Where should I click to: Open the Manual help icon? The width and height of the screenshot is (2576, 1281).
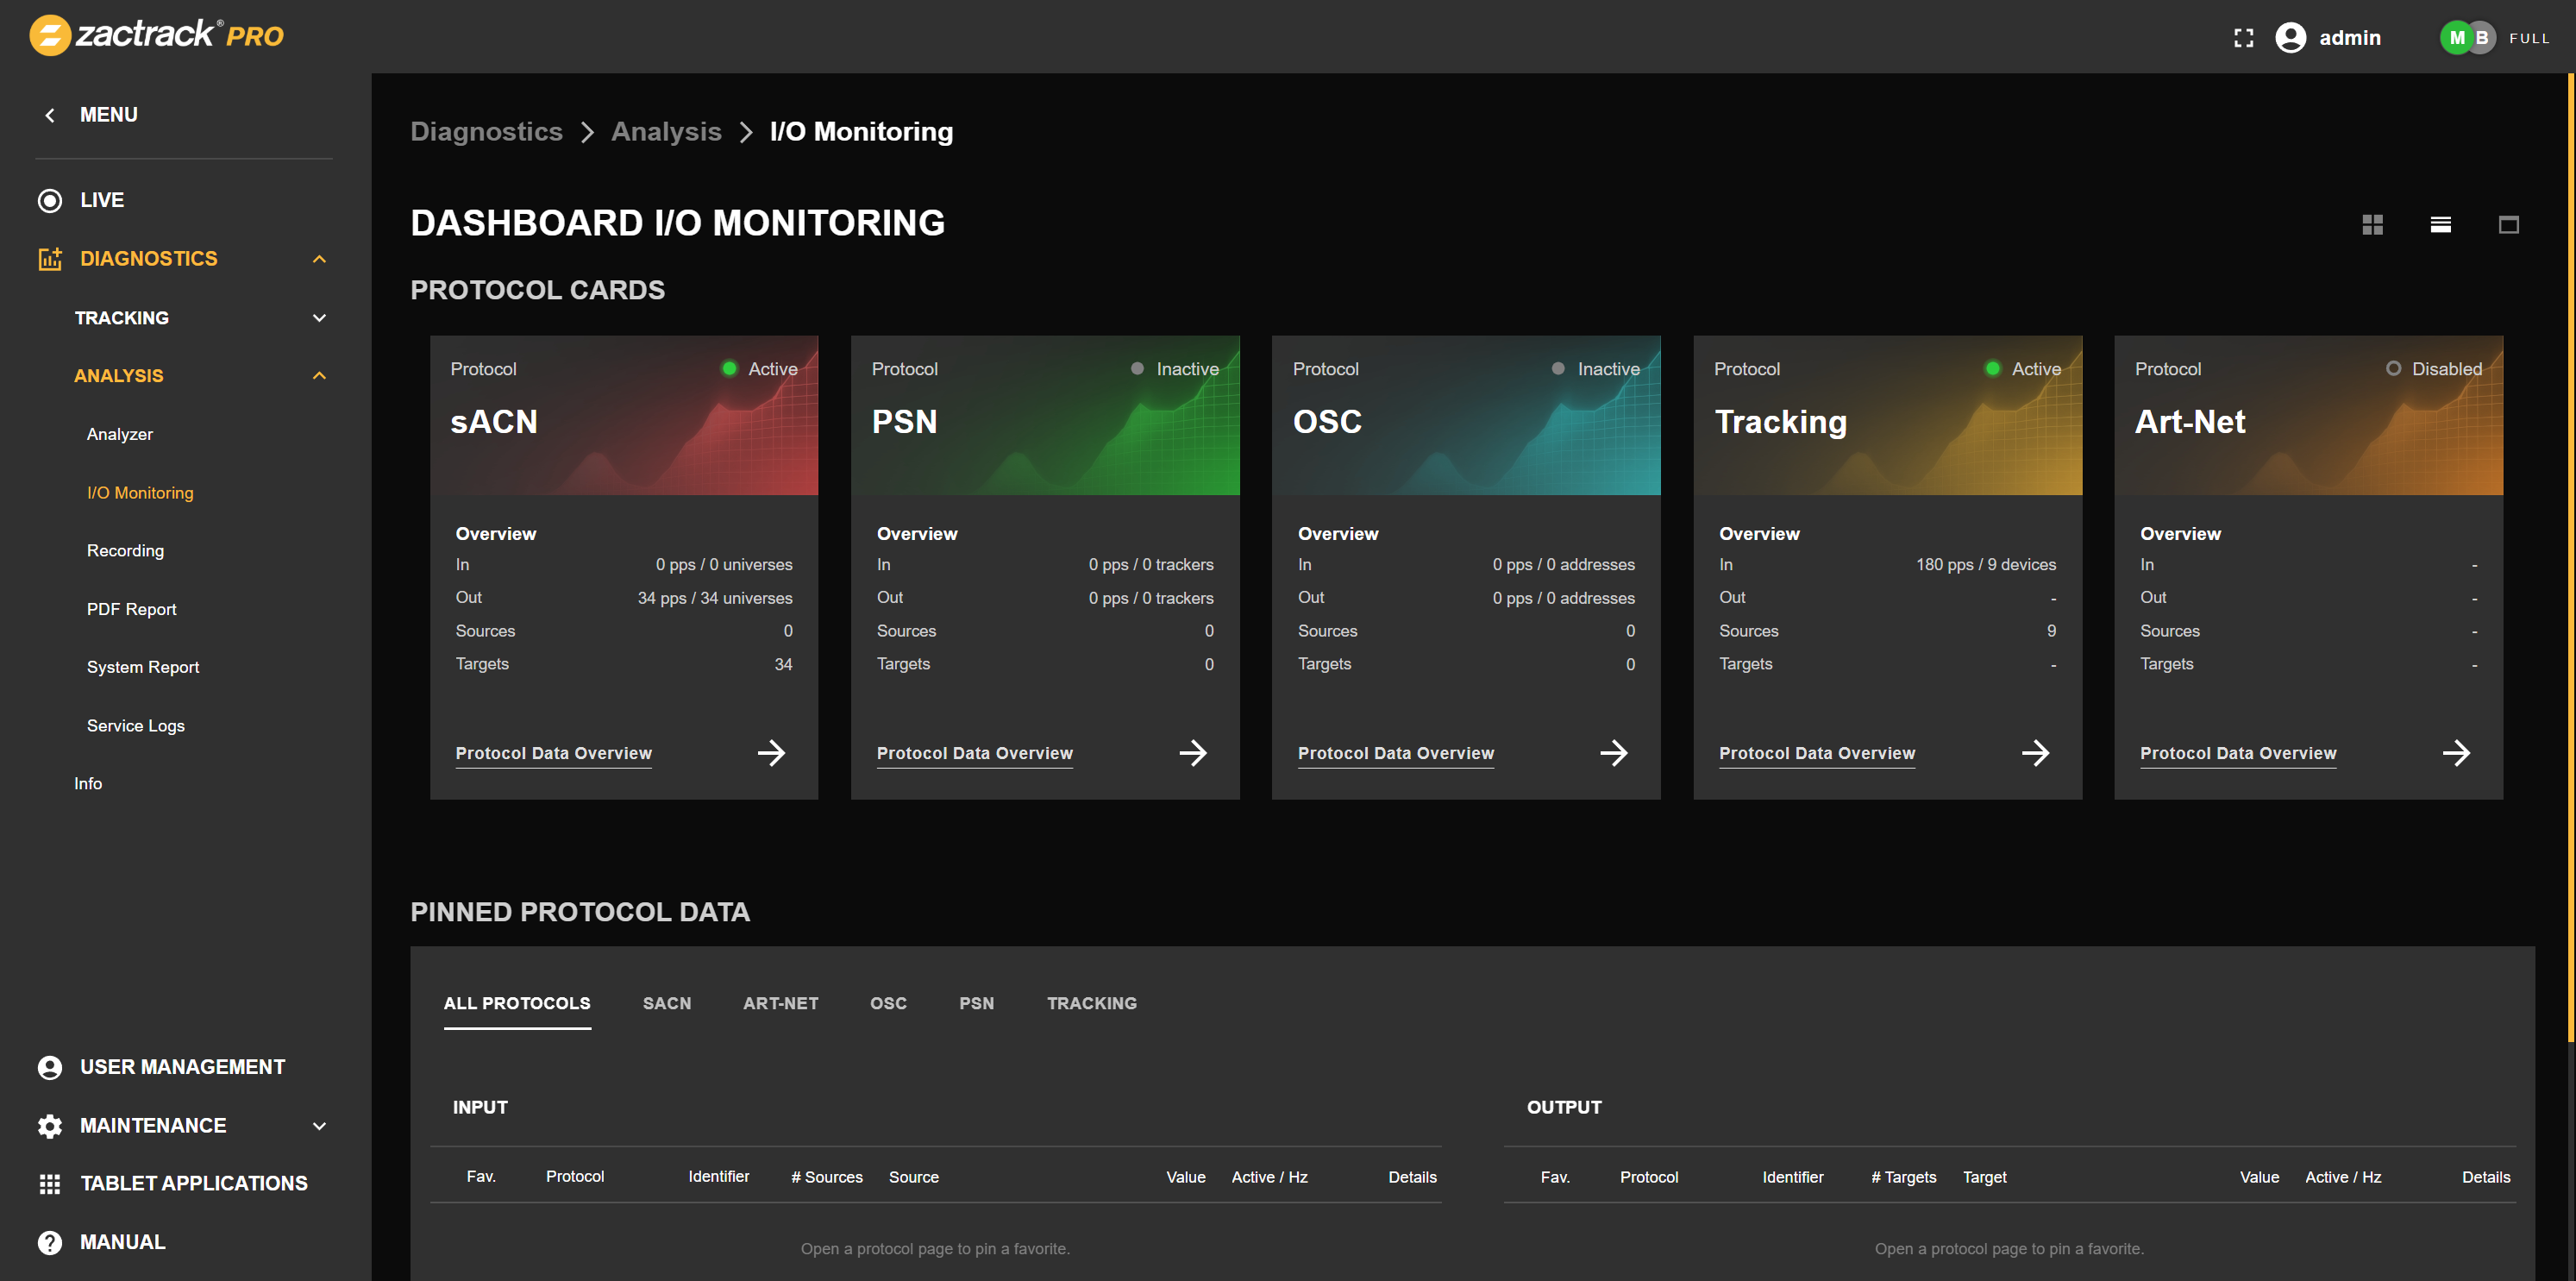49,1242
